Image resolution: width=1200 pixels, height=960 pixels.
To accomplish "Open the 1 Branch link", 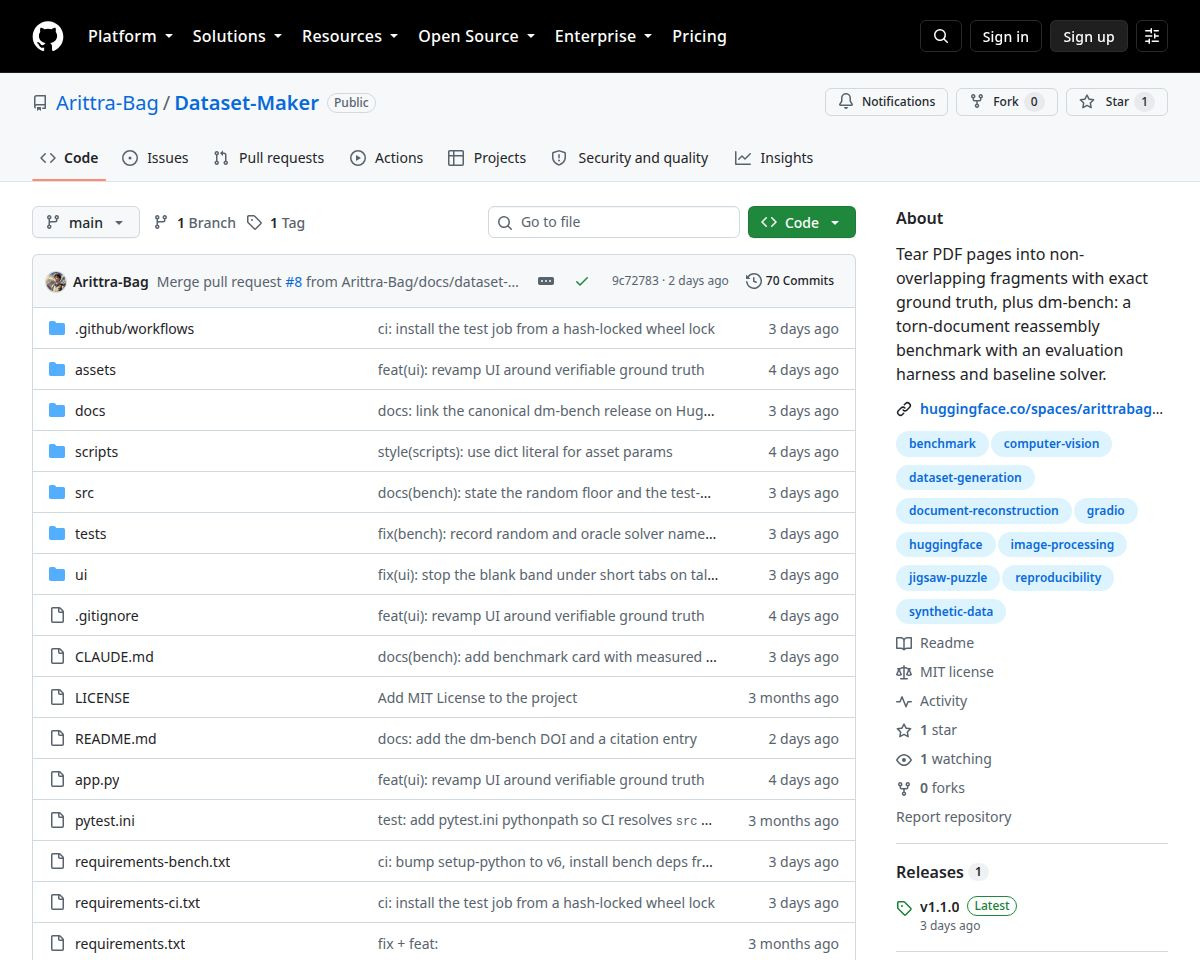I will pyautogui.click(x=194, y=222).
